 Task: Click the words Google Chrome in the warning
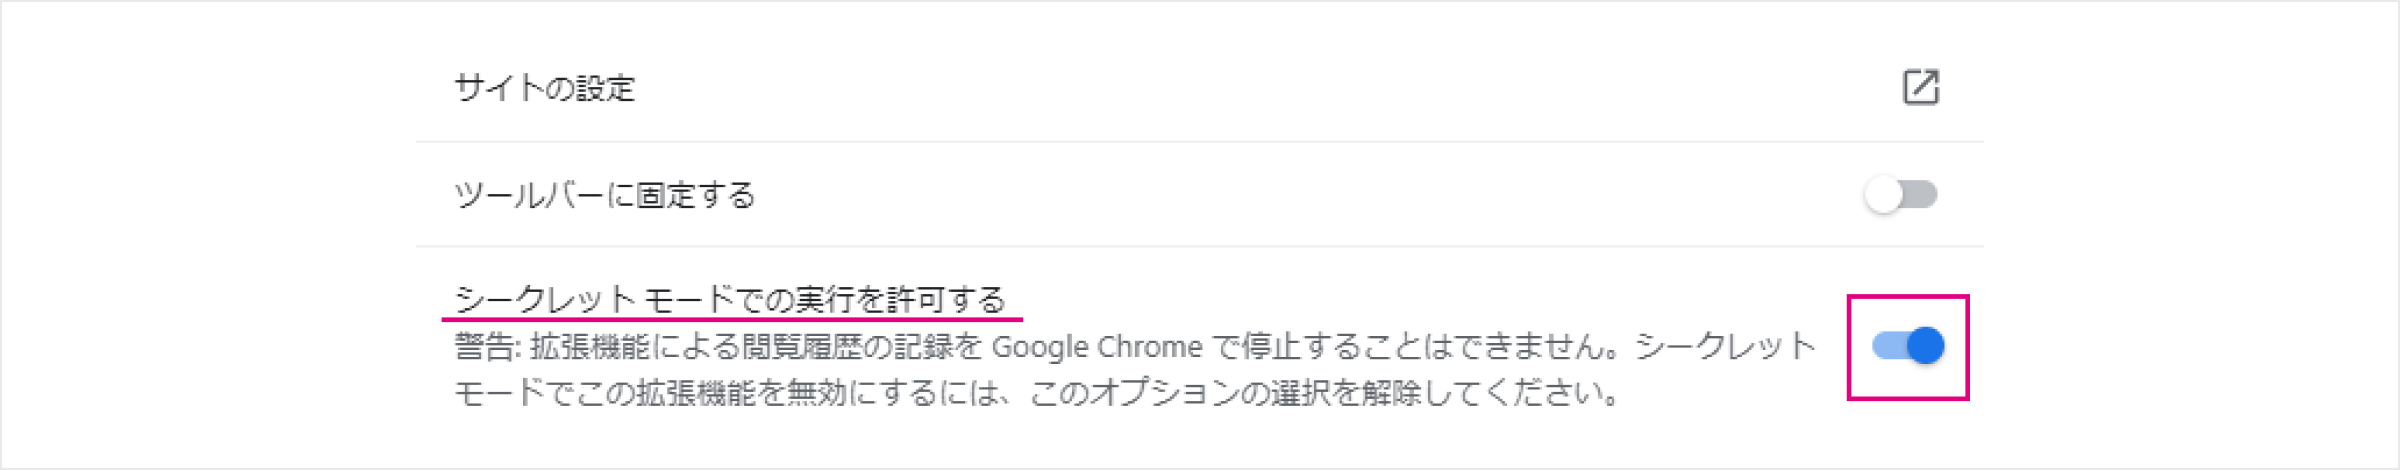[x=1097, y=346]
